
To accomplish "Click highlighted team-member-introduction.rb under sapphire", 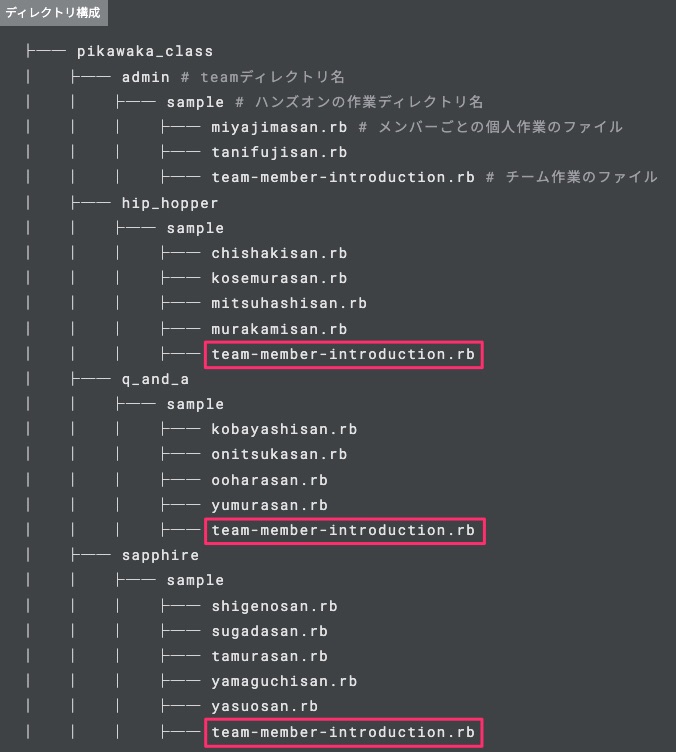I will click(343, 732).
